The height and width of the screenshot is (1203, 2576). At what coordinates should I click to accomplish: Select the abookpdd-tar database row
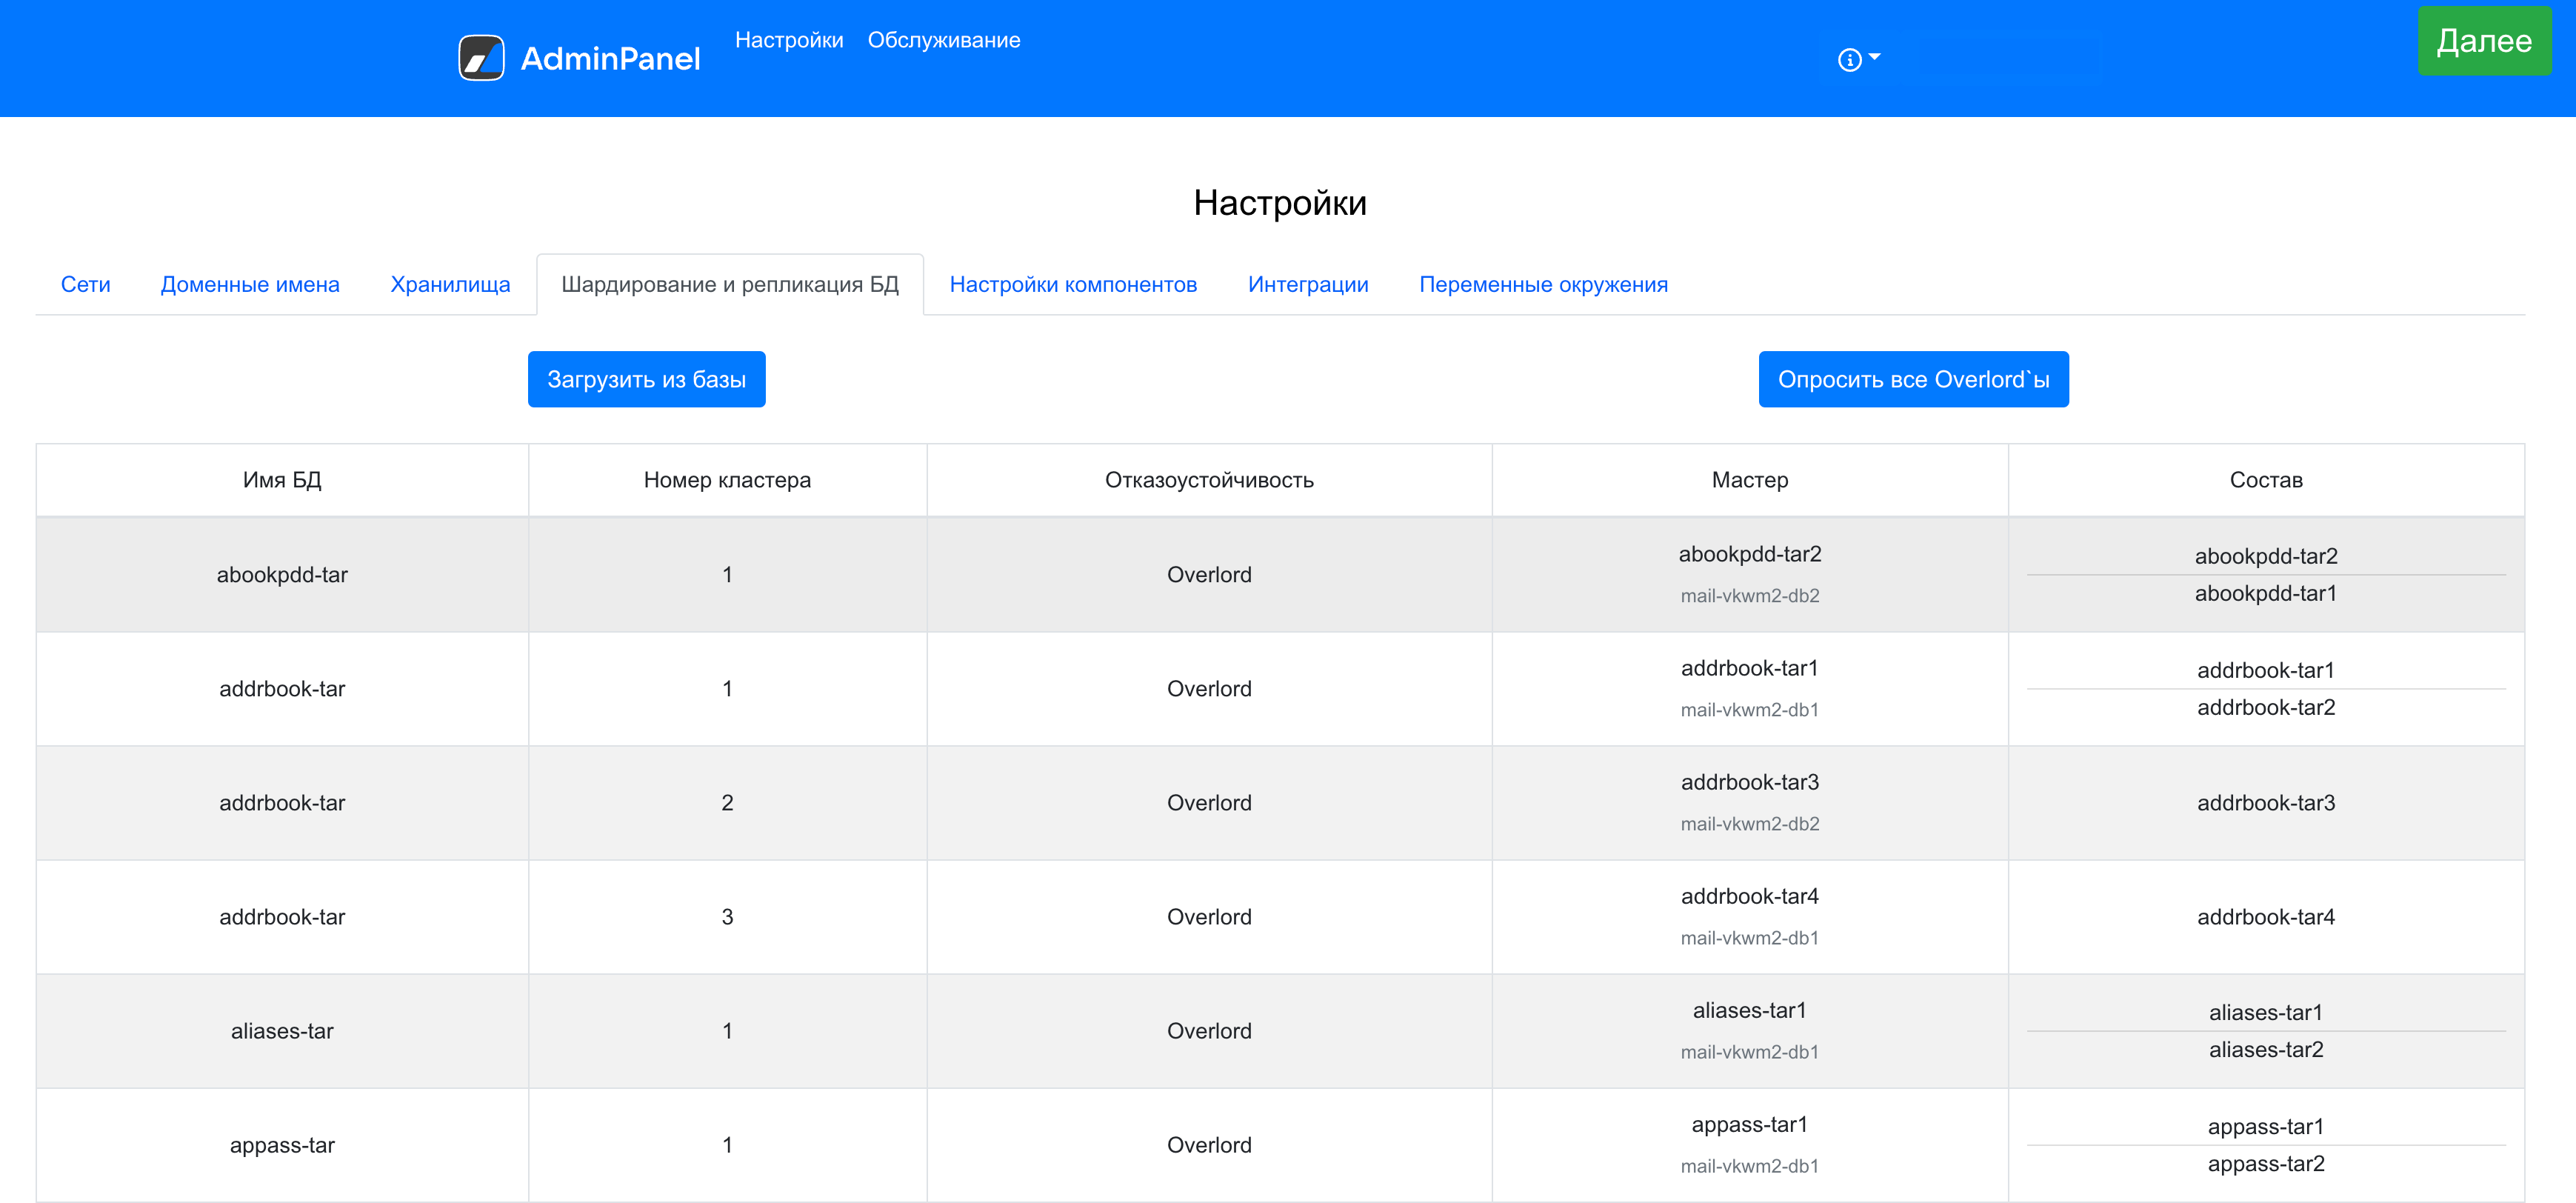(x=282, y=575)
